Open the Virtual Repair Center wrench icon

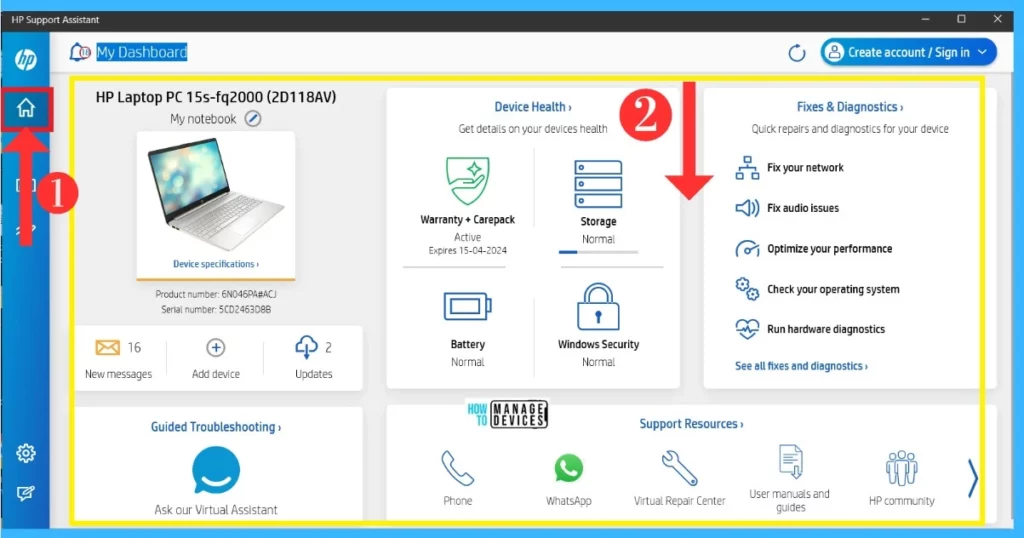click(x=679, y=468)
